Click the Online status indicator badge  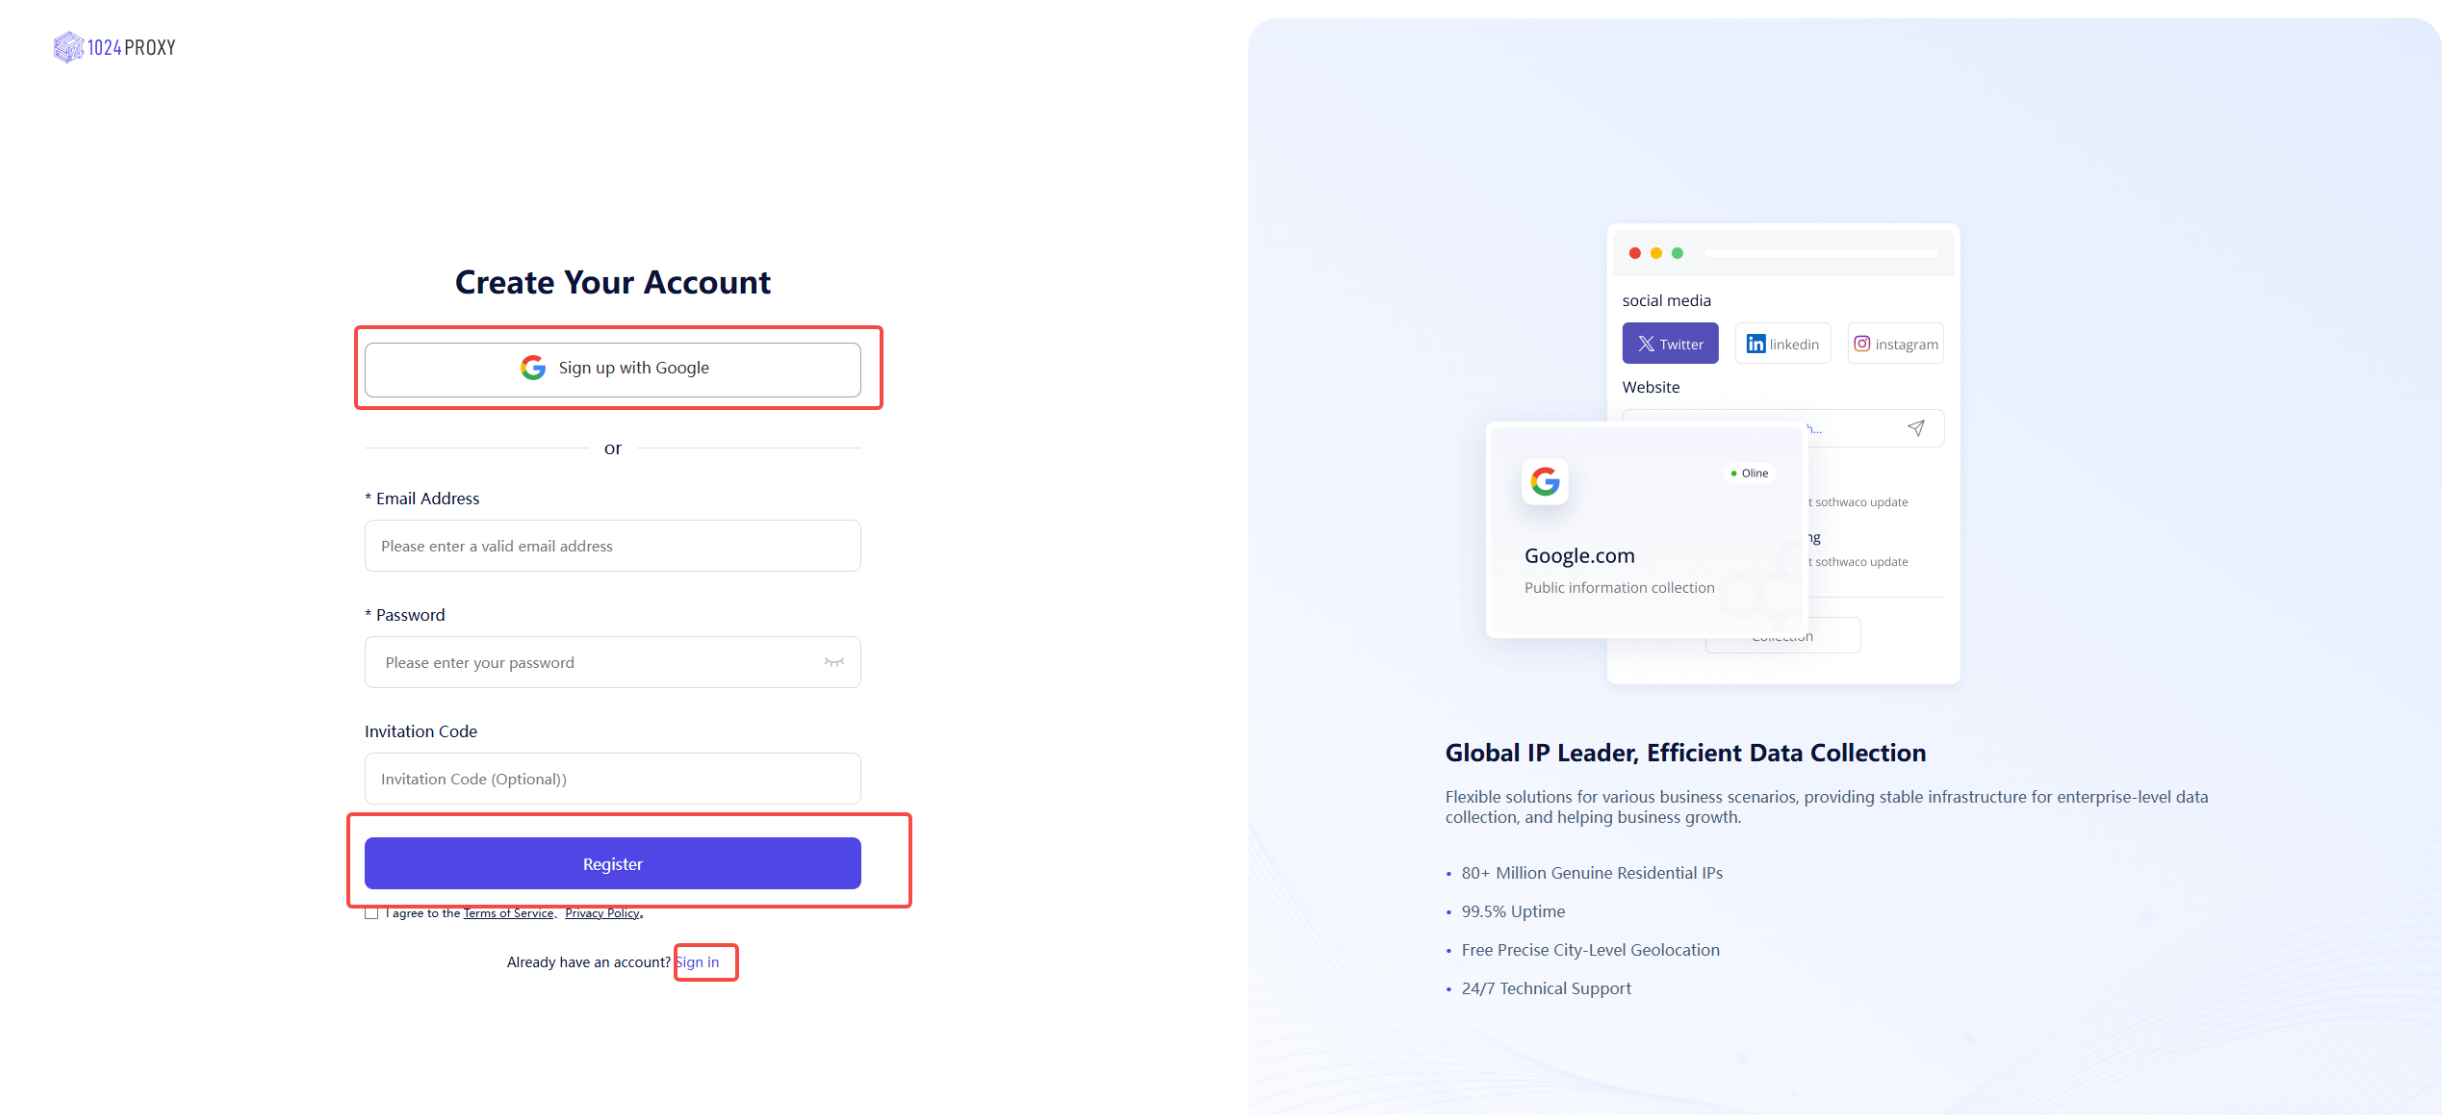pyautogui.click(x=1750, y=473)
